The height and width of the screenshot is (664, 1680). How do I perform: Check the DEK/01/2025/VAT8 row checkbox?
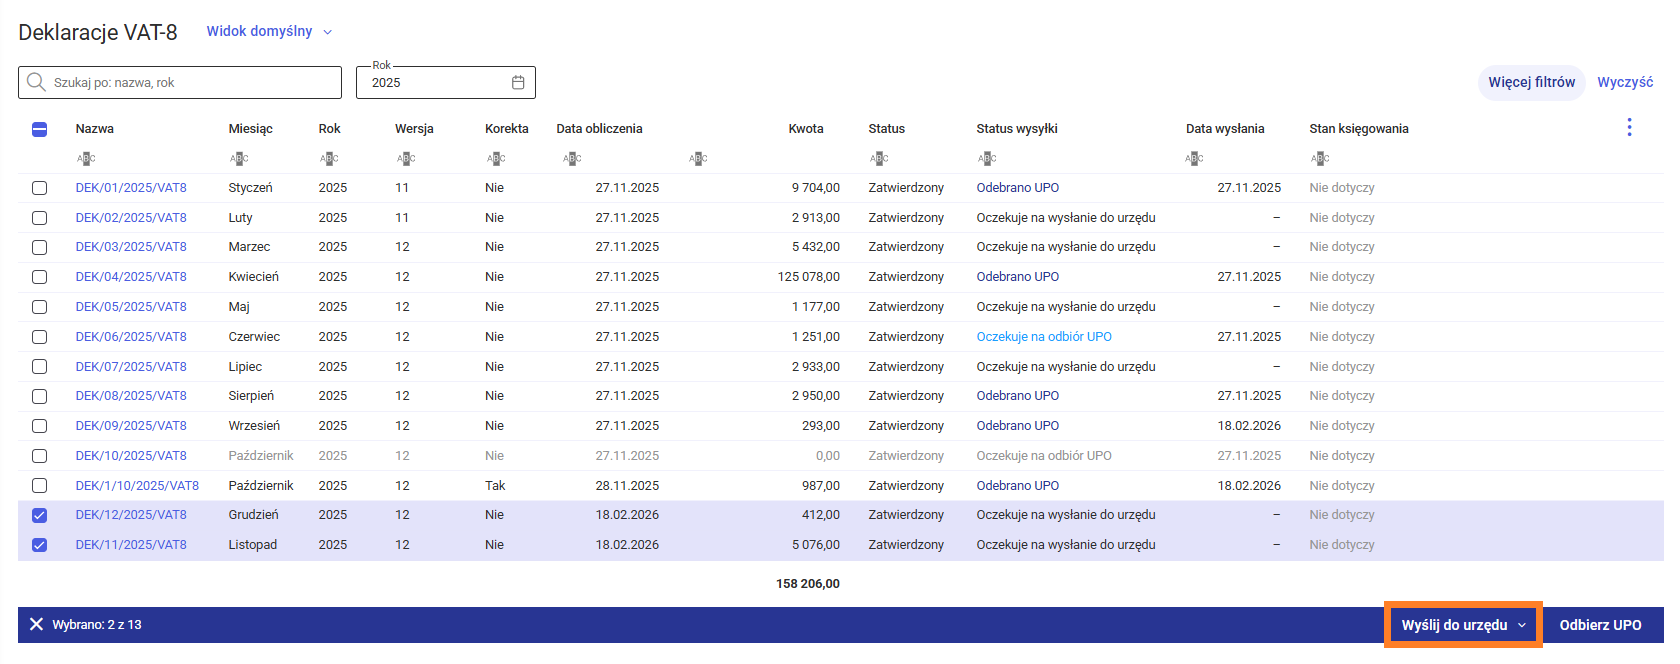[x=40, y=188]
